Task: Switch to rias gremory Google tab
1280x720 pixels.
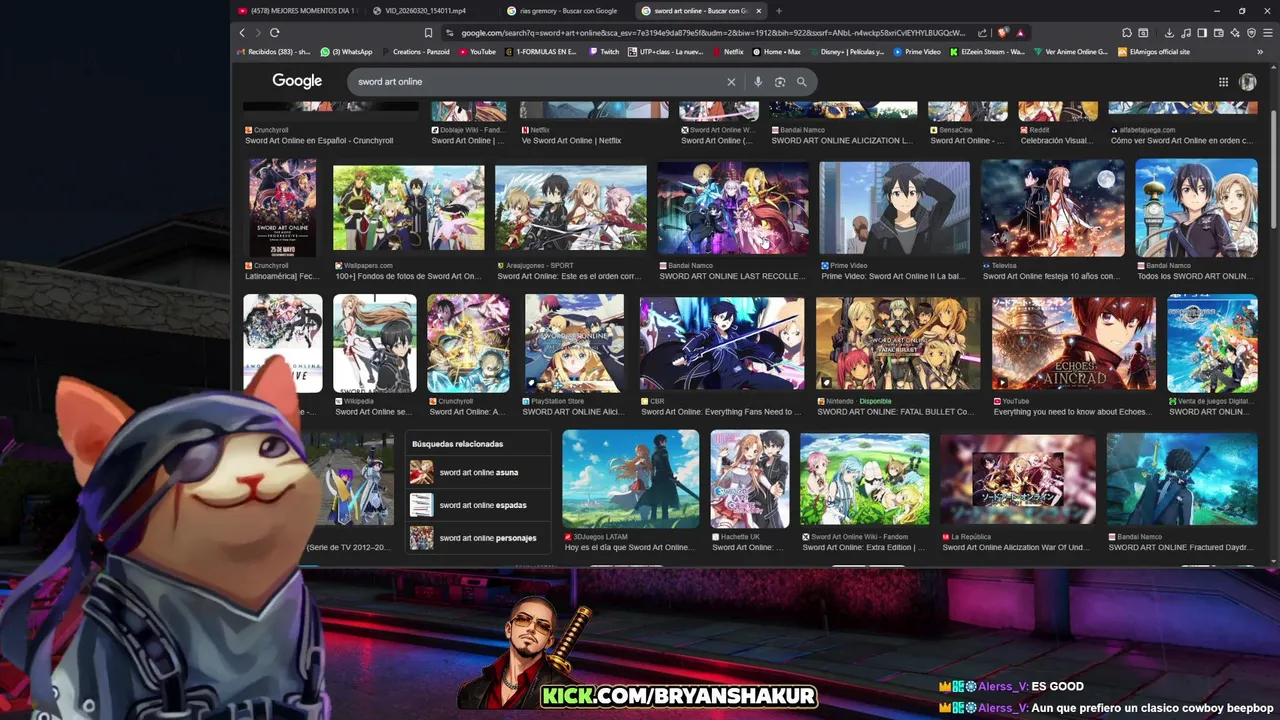Action: (567, 11)
